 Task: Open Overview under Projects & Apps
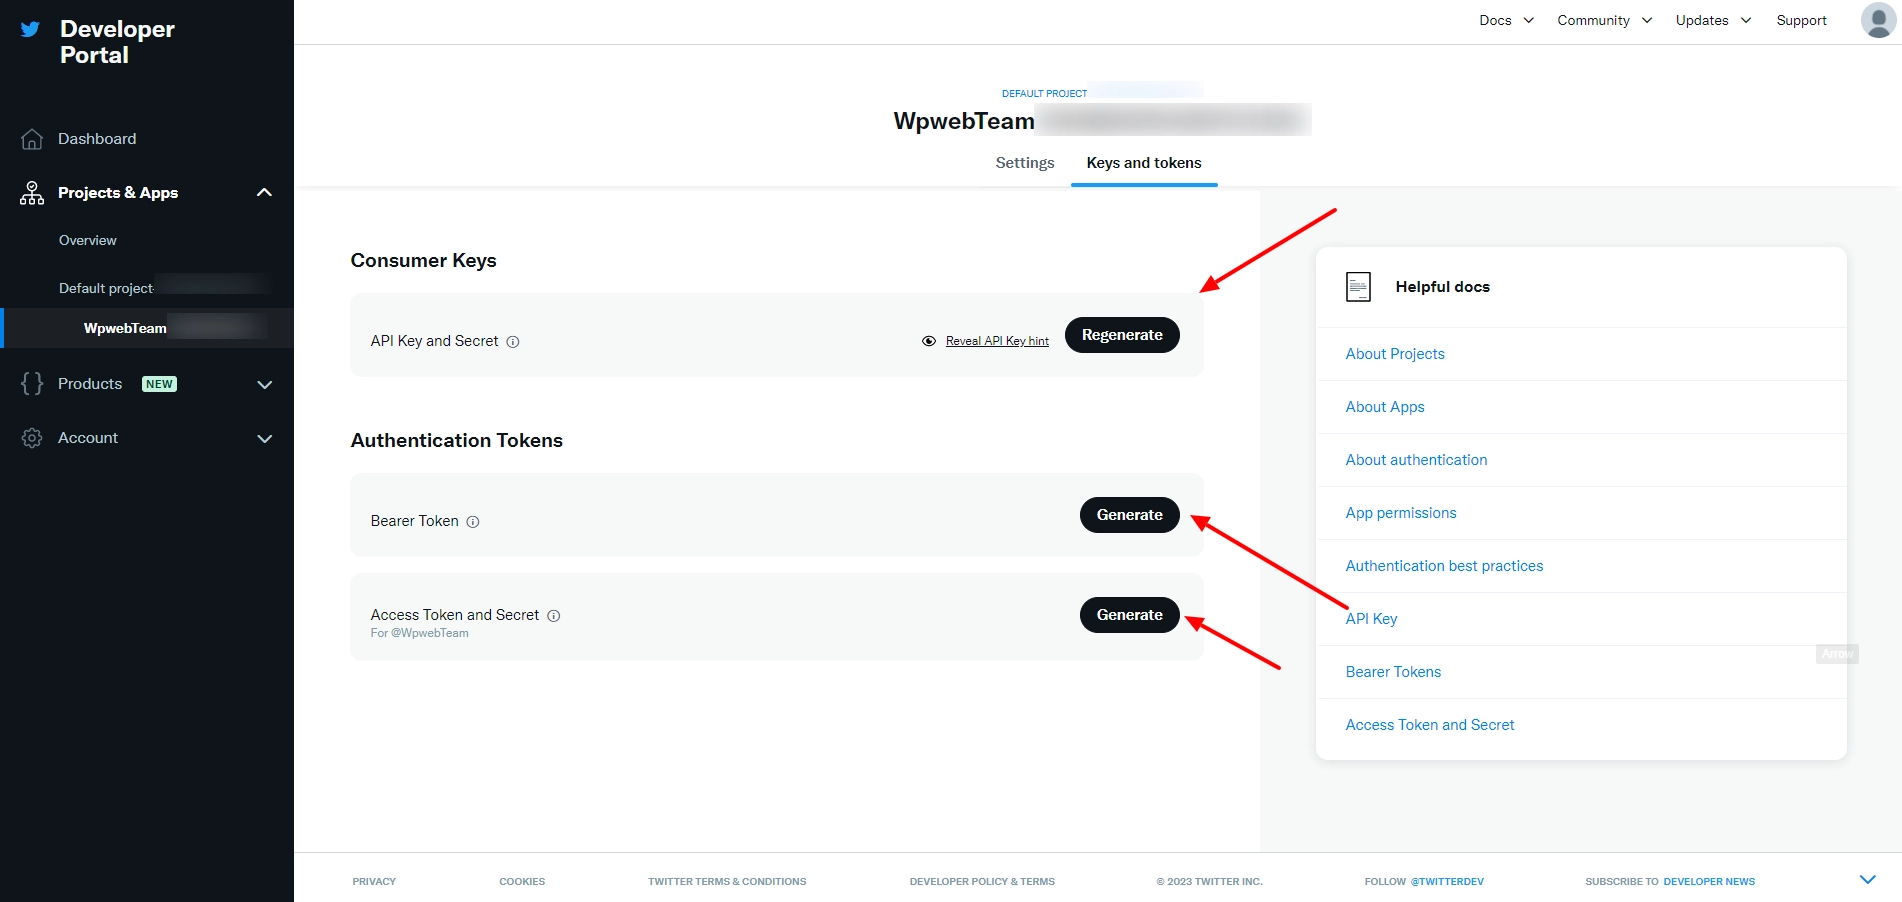(x=88, y=241)
